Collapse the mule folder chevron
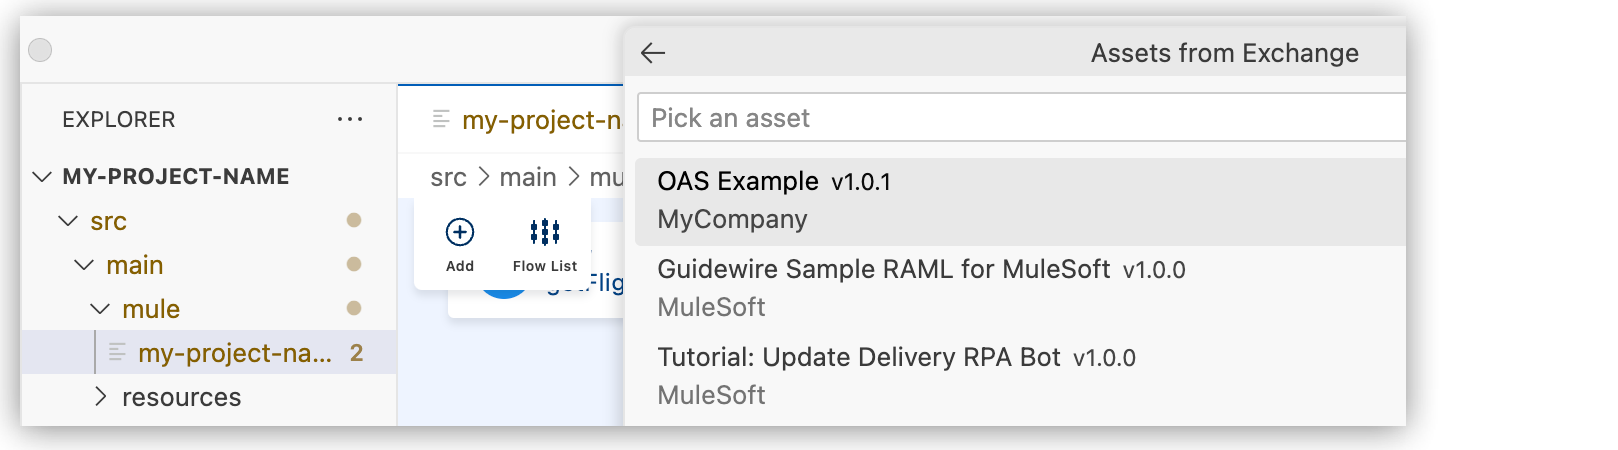1618x450 pixels. tap(100, 309)
